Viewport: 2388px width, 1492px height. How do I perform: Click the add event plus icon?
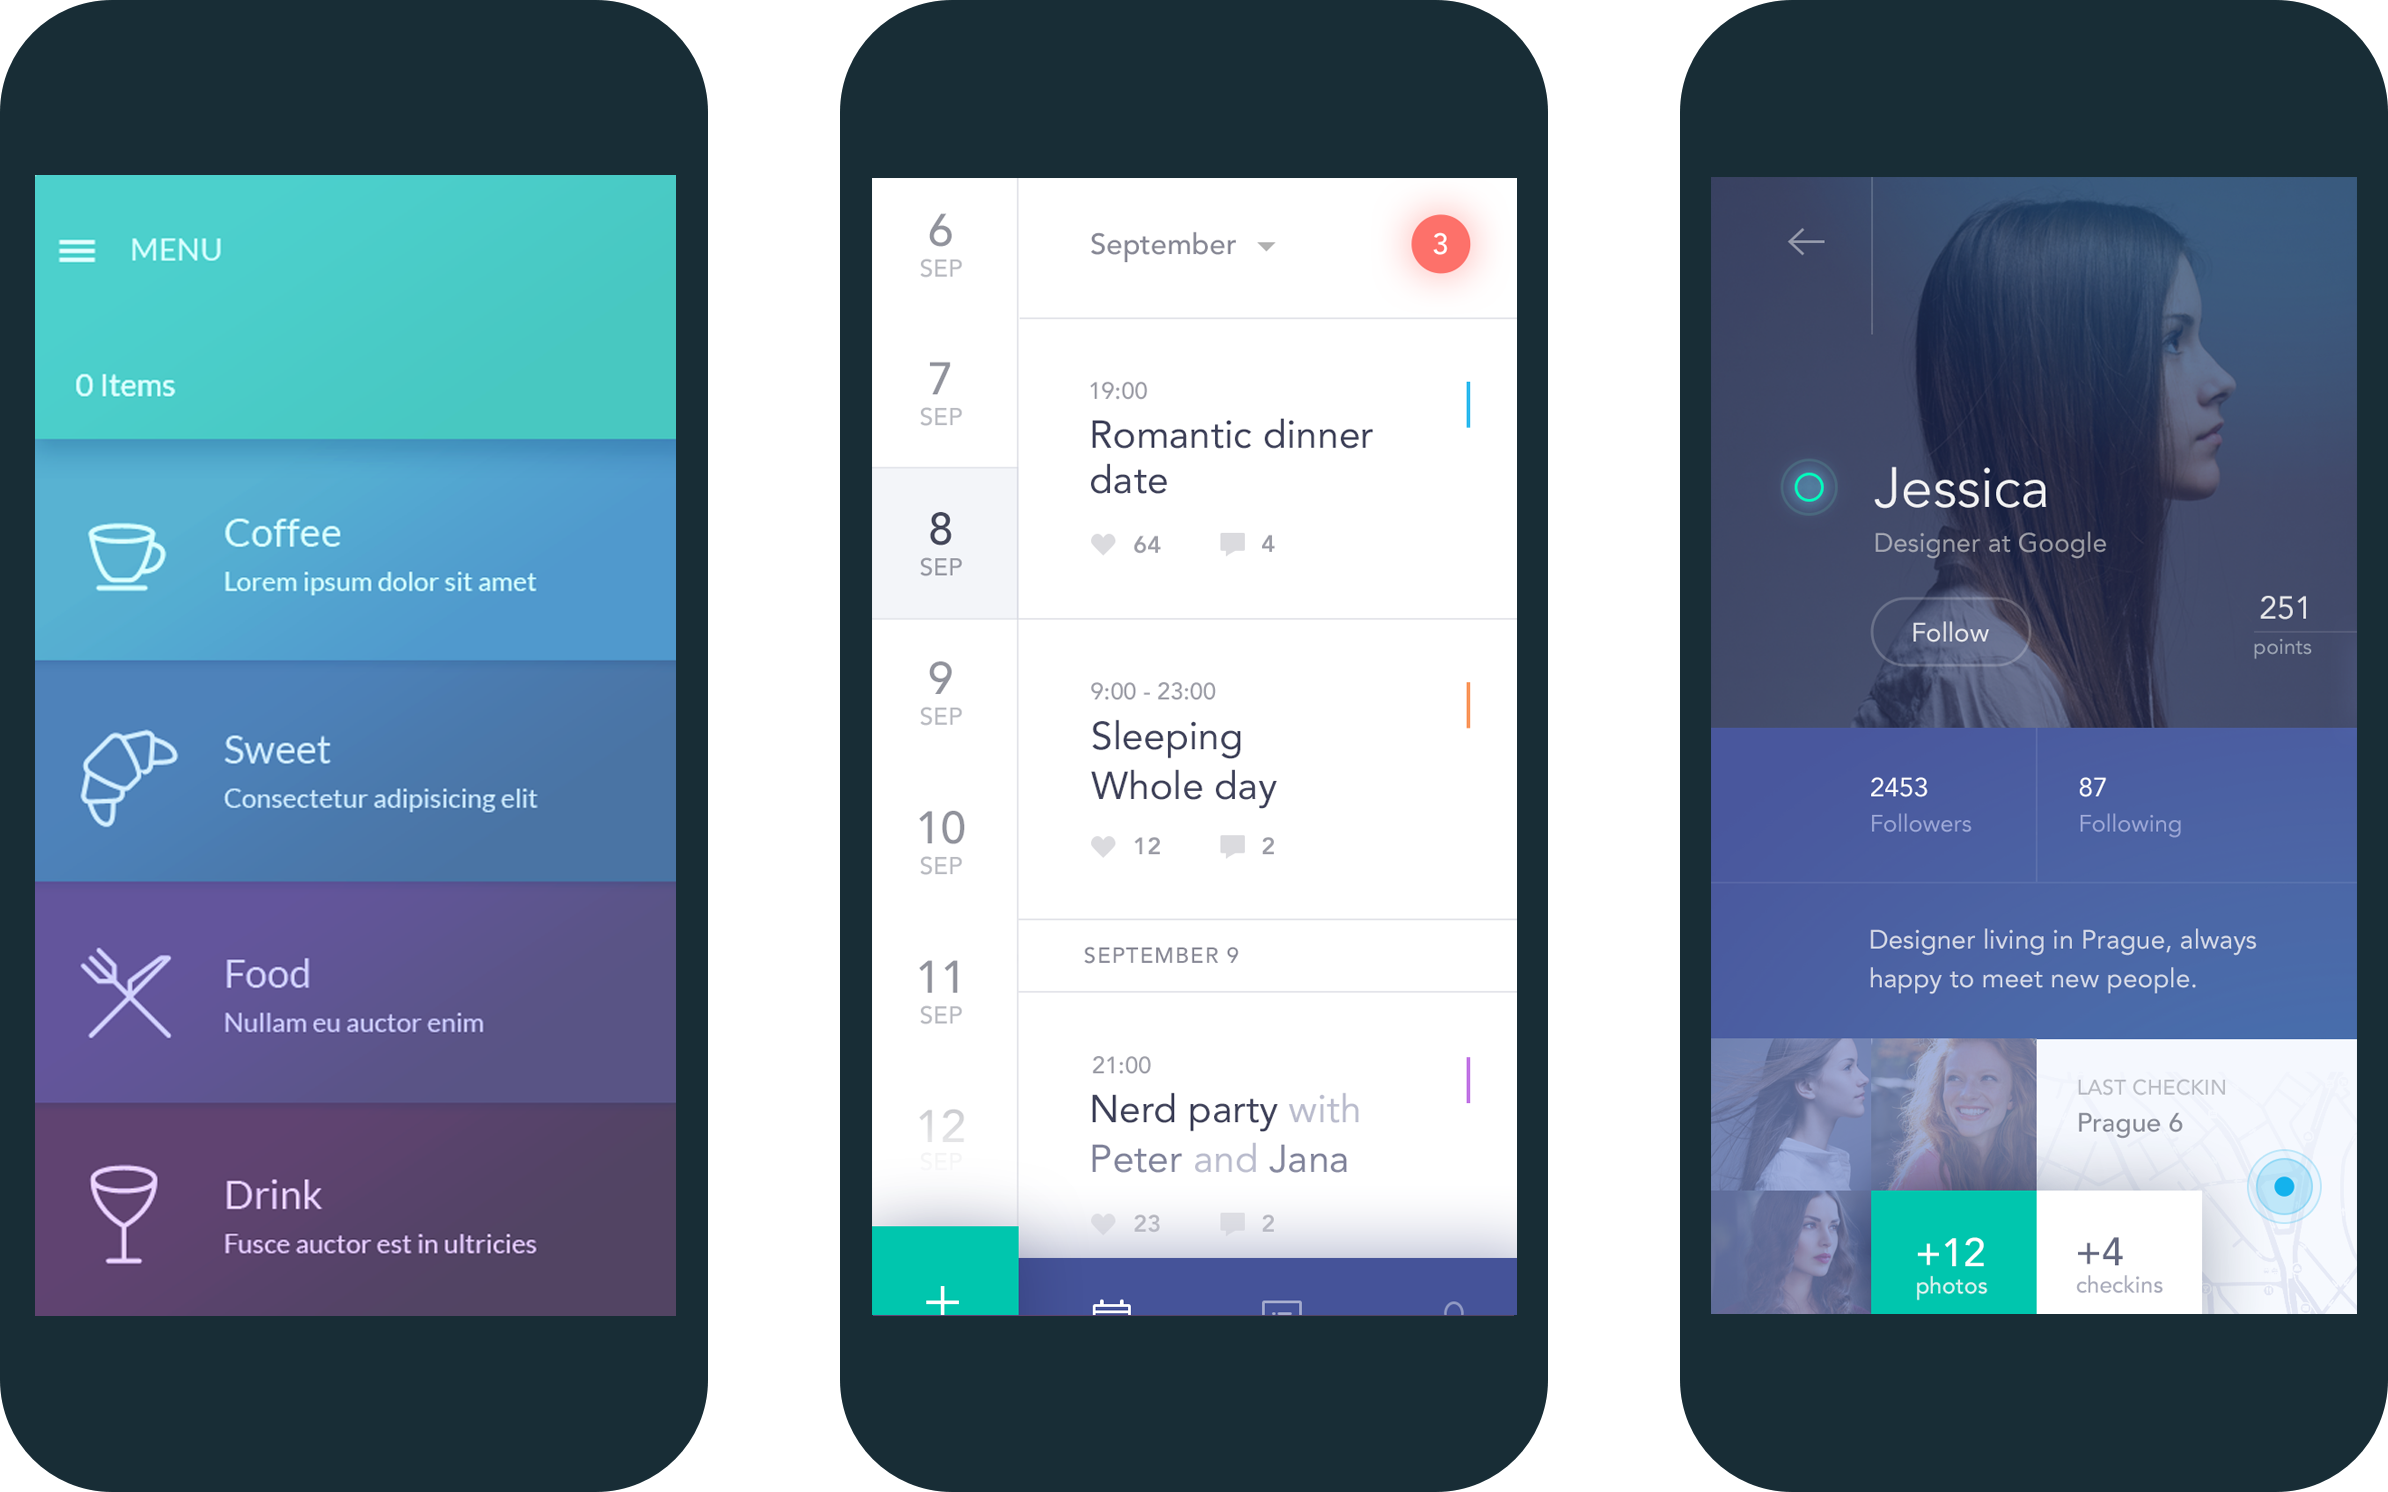click(940, 1298)
